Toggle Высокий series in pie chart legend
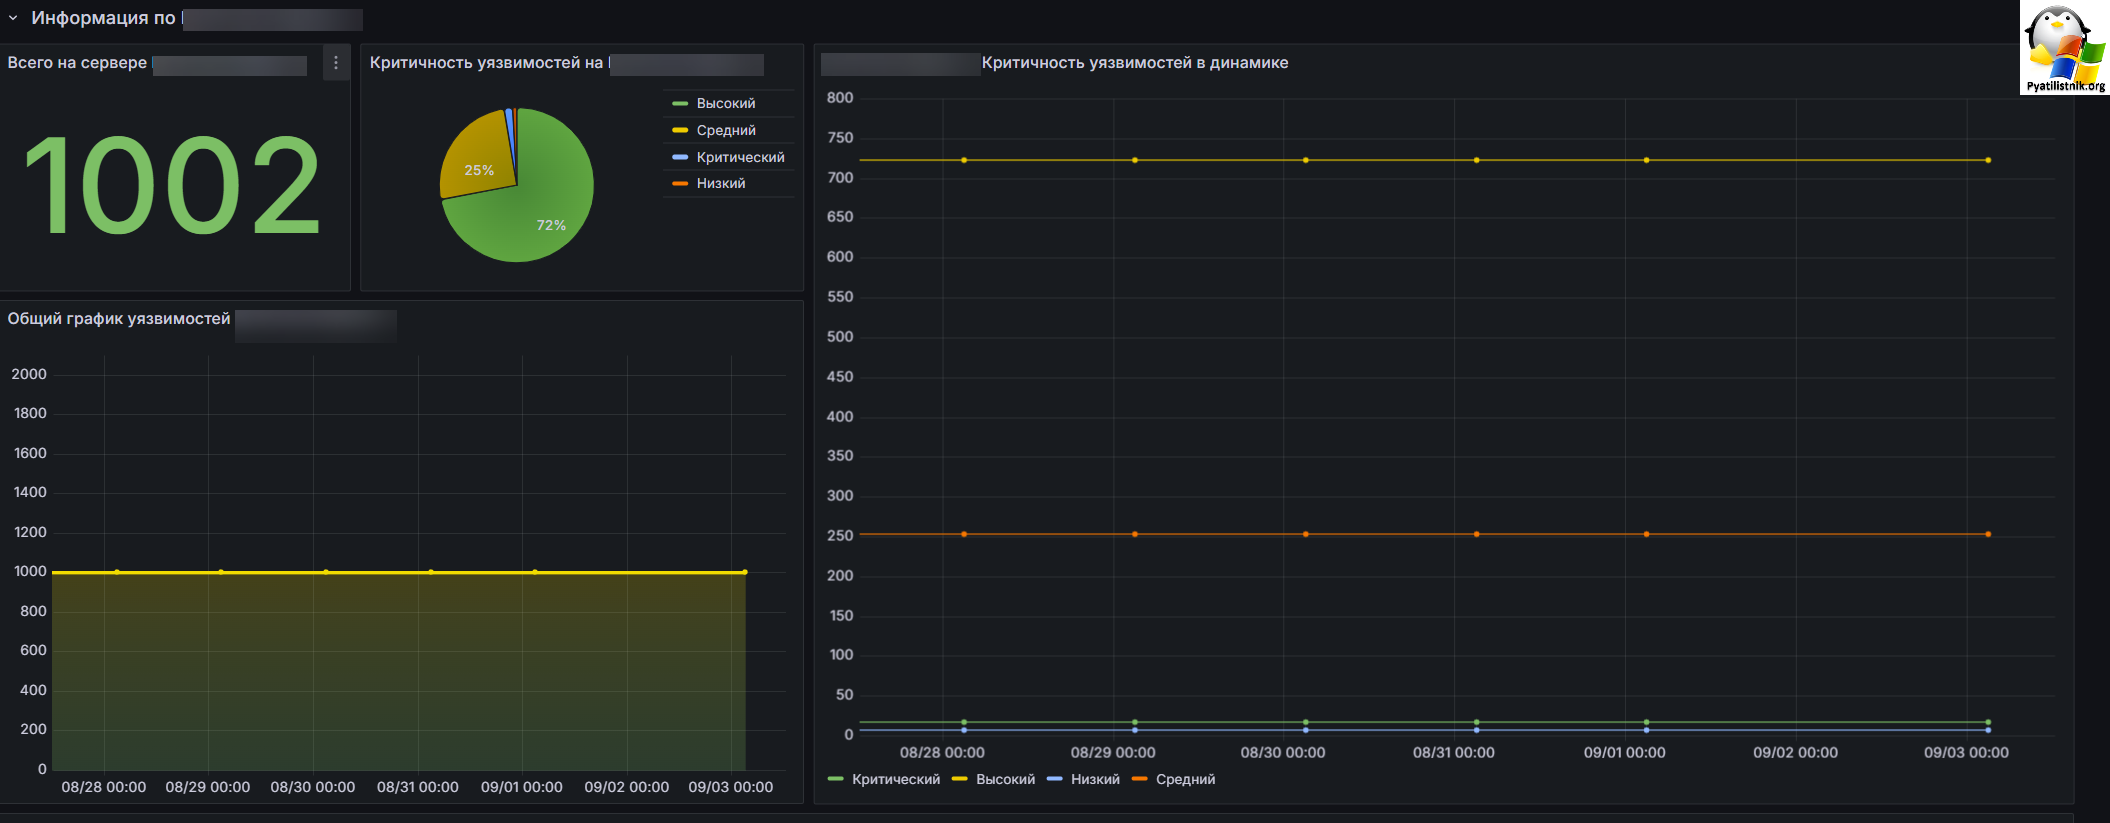 click(725, 104)
